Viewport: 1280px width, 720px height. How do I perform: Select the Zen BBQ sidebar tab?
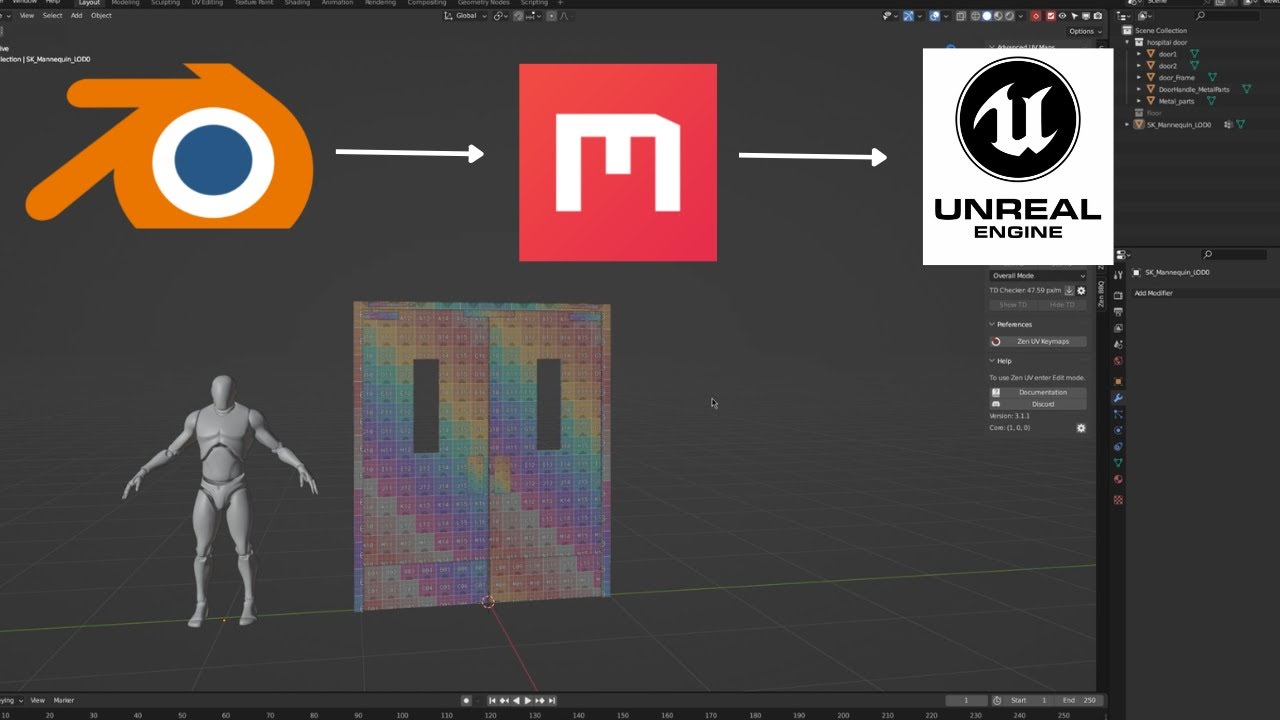coord(1101,295)
